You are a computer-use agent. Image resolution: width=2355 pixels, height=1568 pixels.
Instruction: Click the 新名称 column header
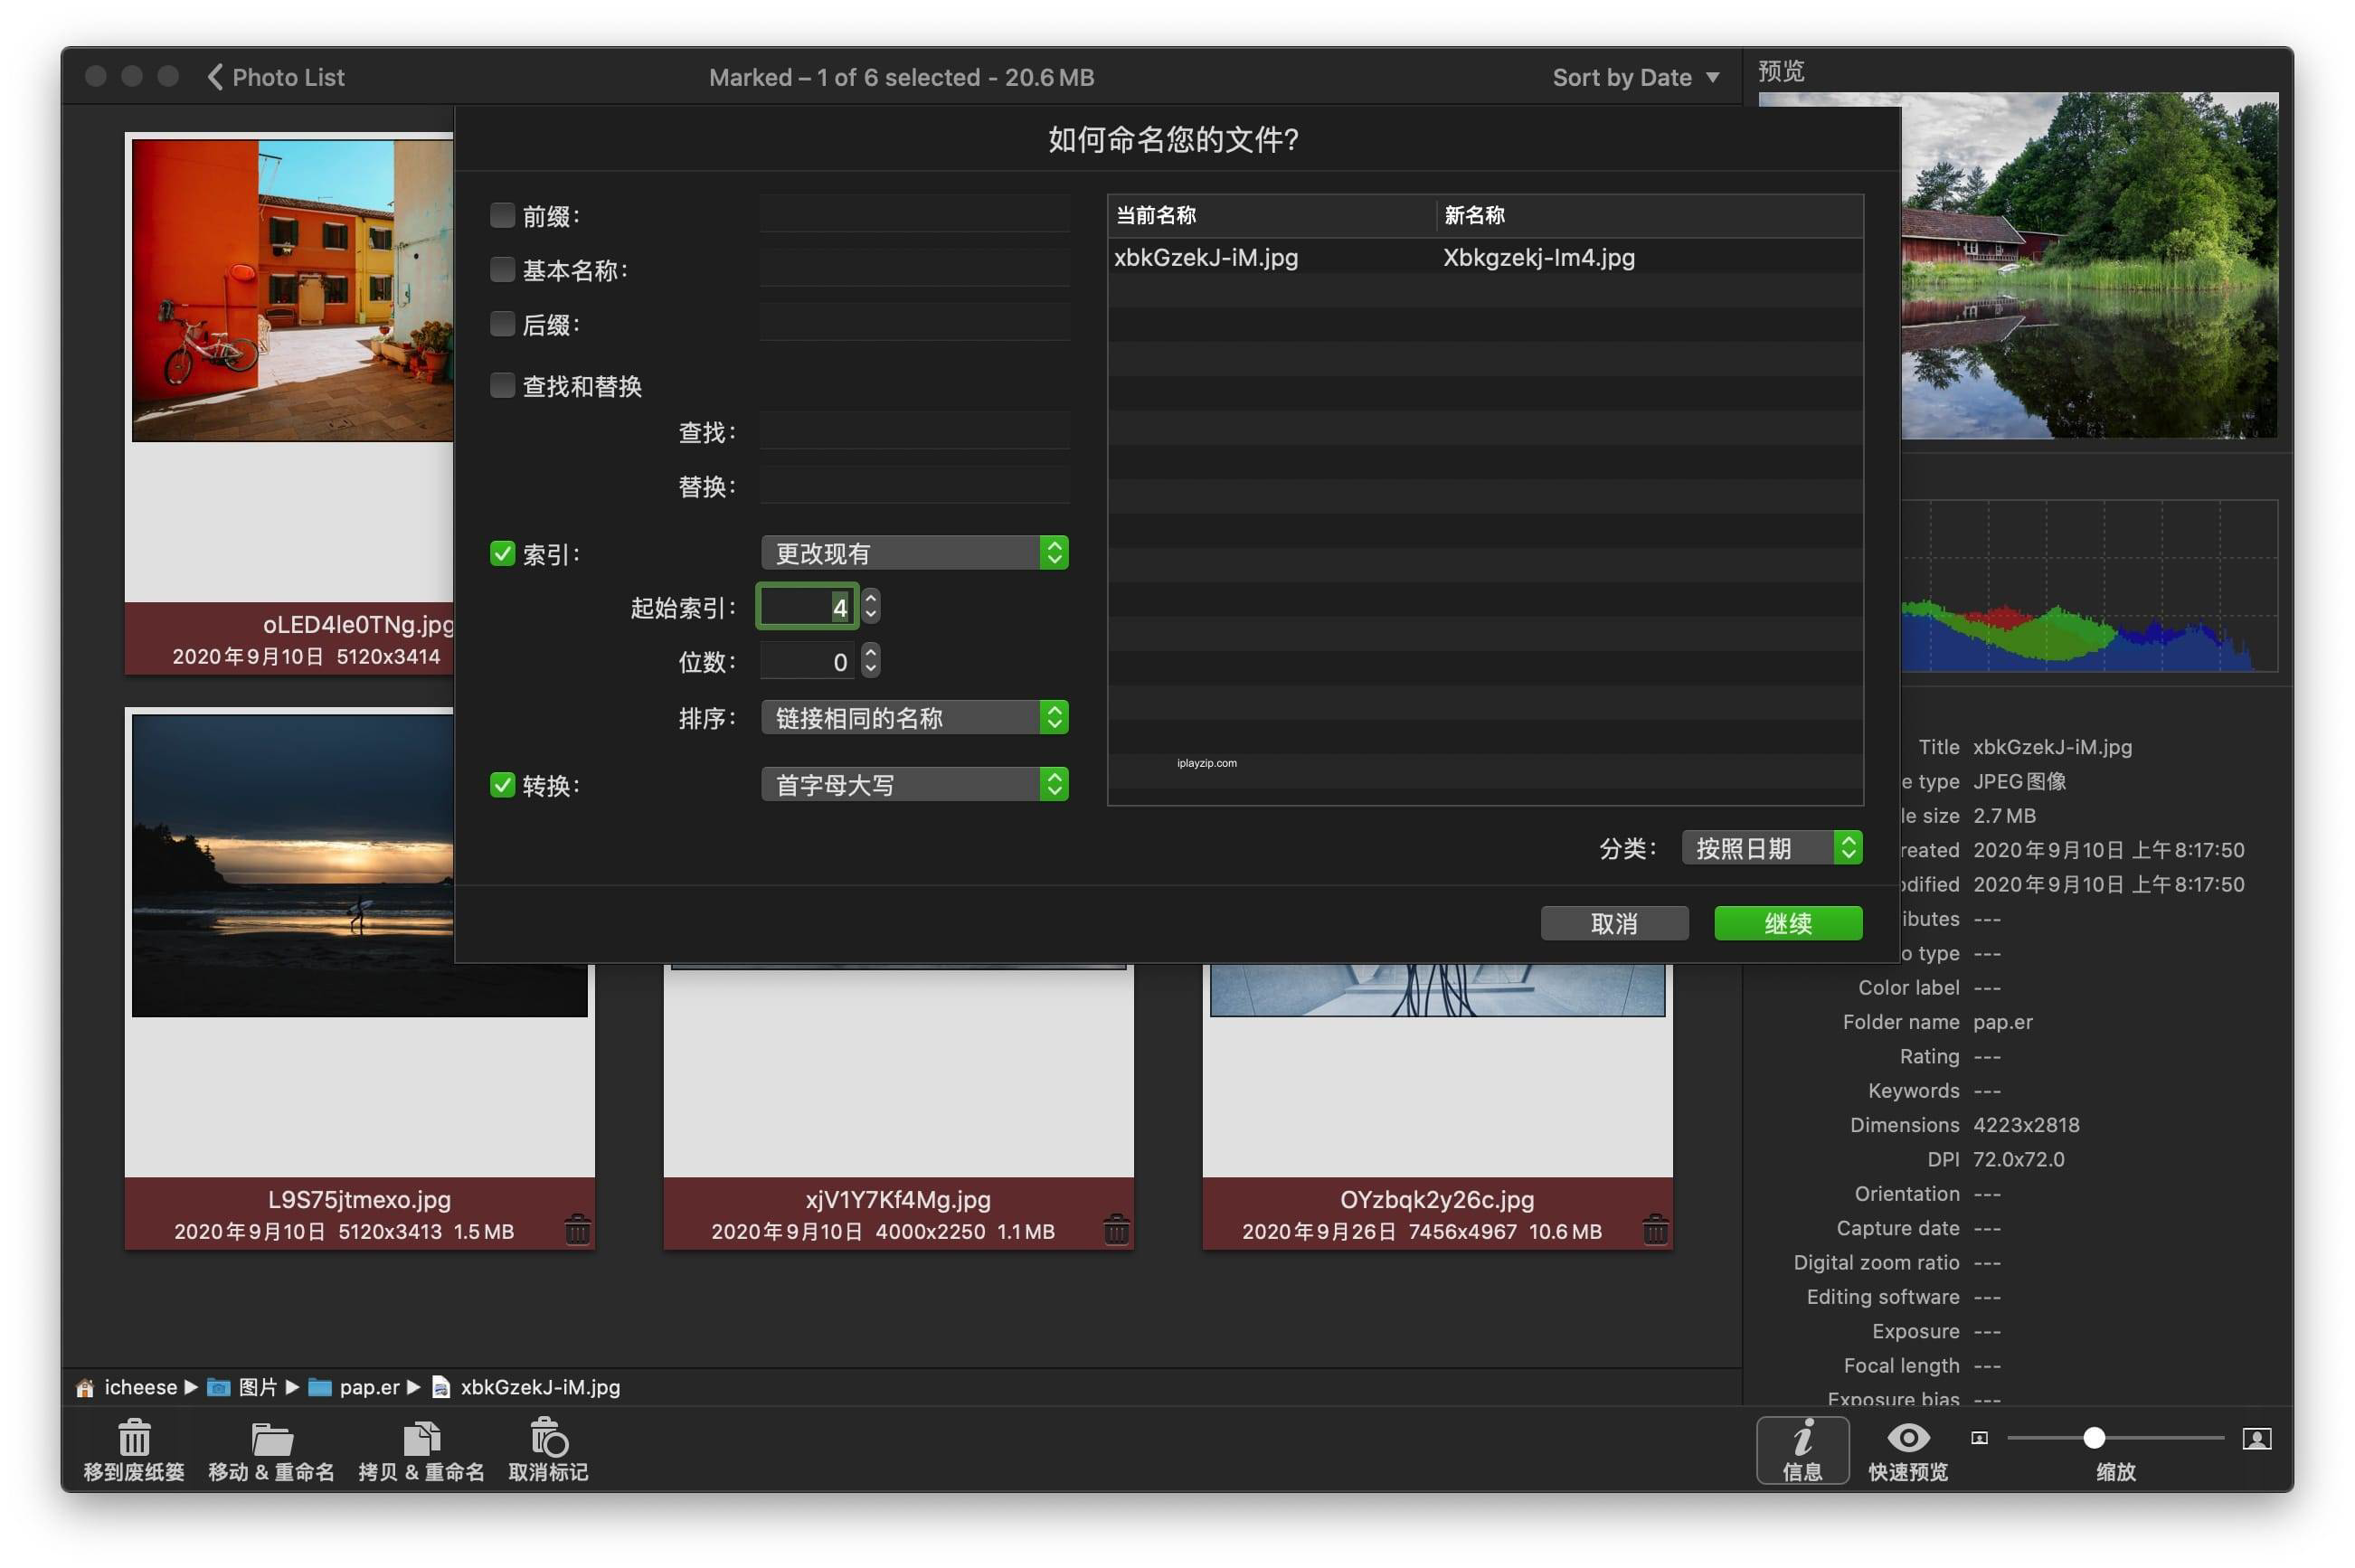[1650, 215]
